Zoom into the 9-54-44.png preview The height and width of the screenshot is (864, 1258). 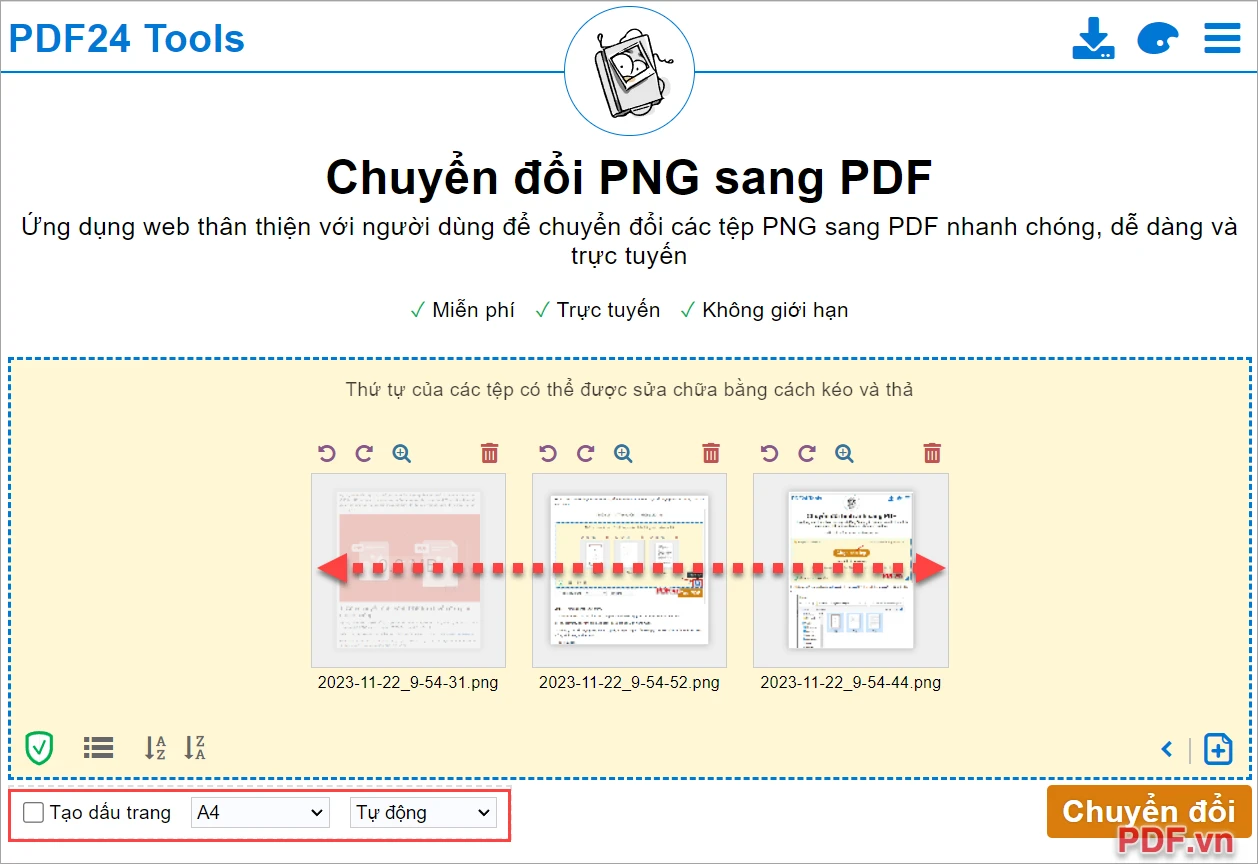pos(845,454)
